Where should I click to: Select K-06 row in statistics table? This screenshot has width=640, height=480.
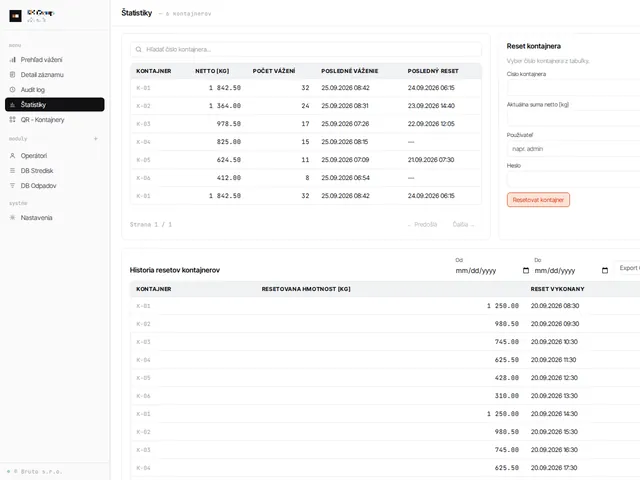coord(306,178)
